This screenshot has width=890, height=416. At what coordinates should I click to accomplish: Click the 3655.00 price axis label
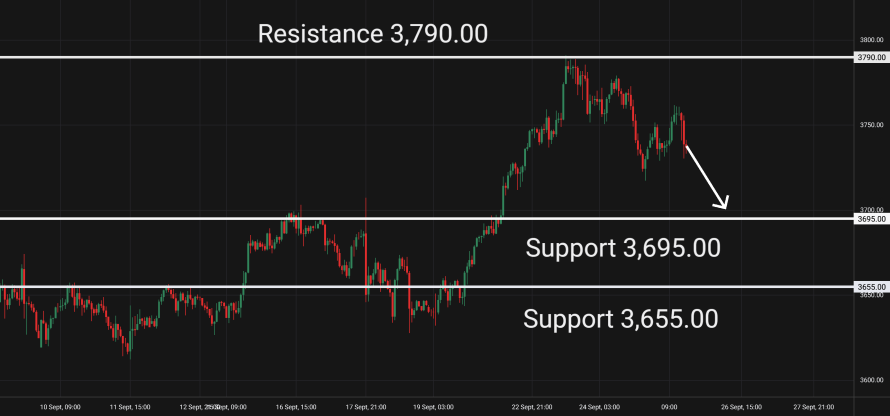point(872,287)
